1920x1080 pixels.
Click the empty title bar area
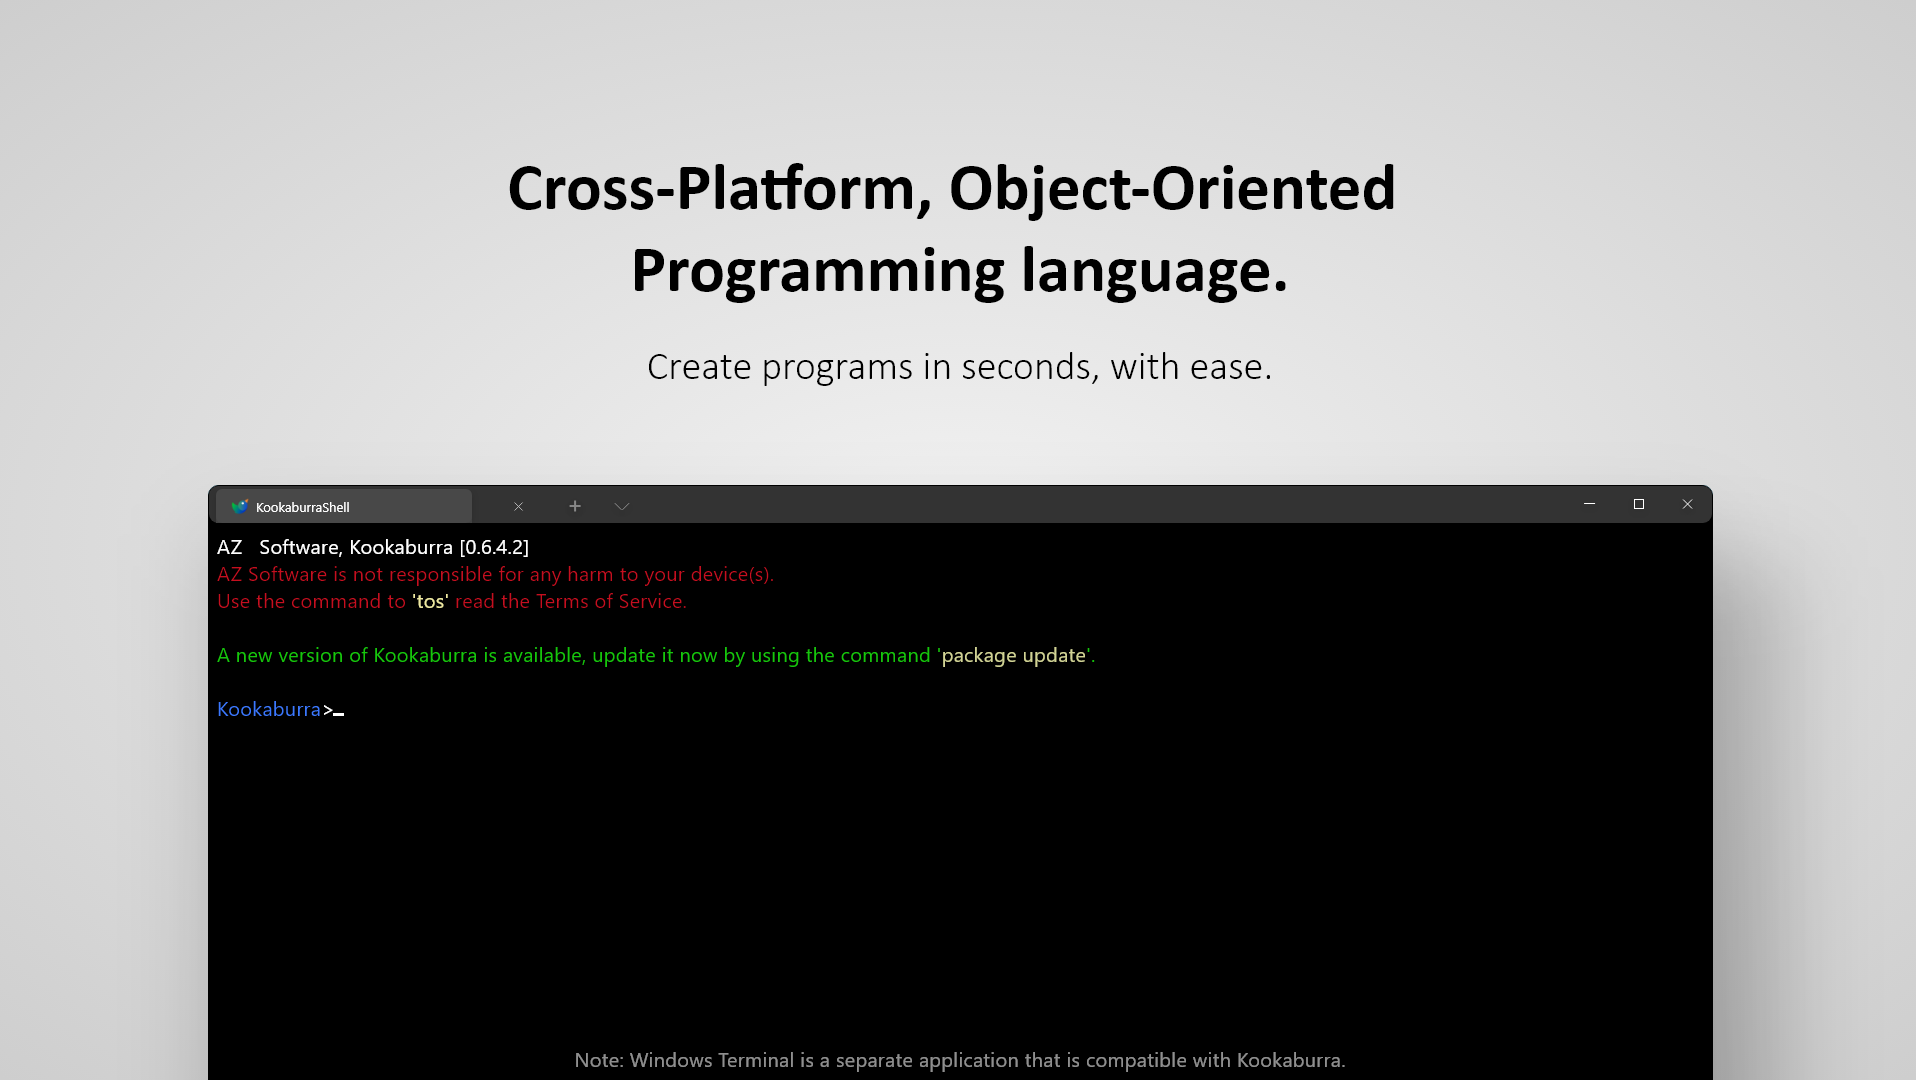coord(1100,506)
